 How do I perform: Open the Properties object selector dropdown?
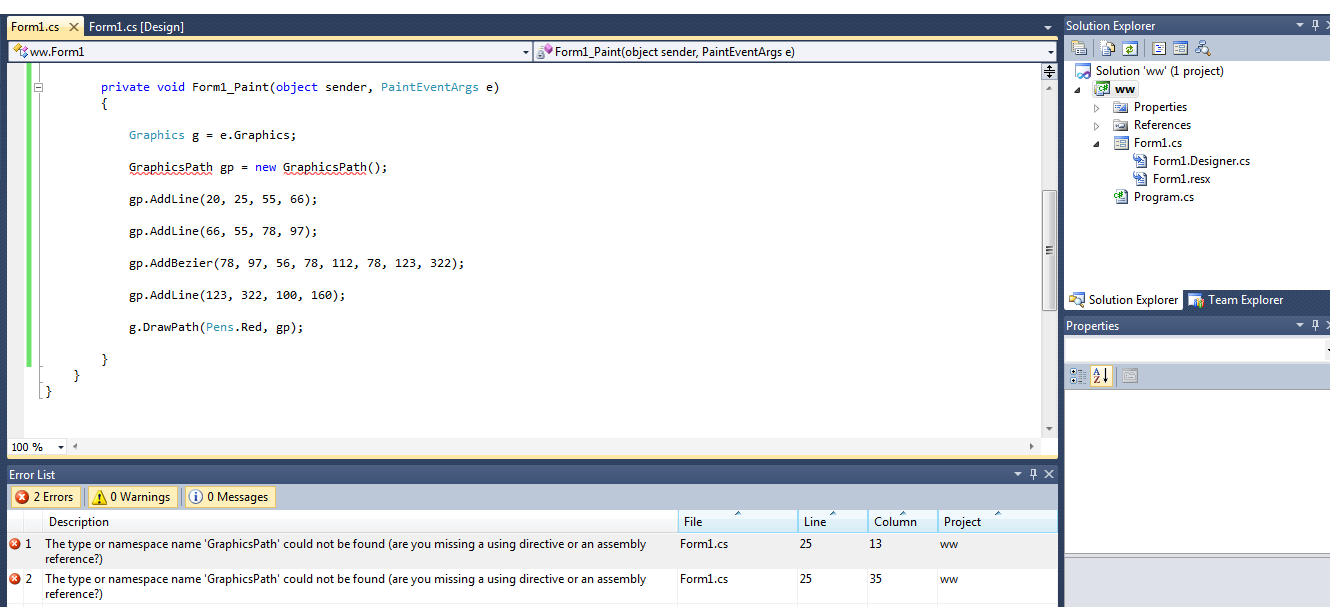pyautogui.click(x=1326, y=350)
